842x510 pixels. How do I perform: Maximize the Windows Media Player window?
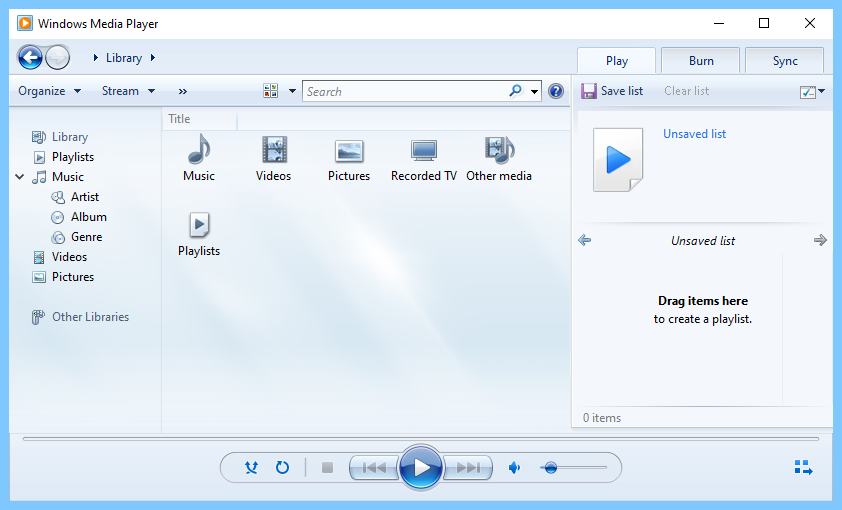click(764, 23)
